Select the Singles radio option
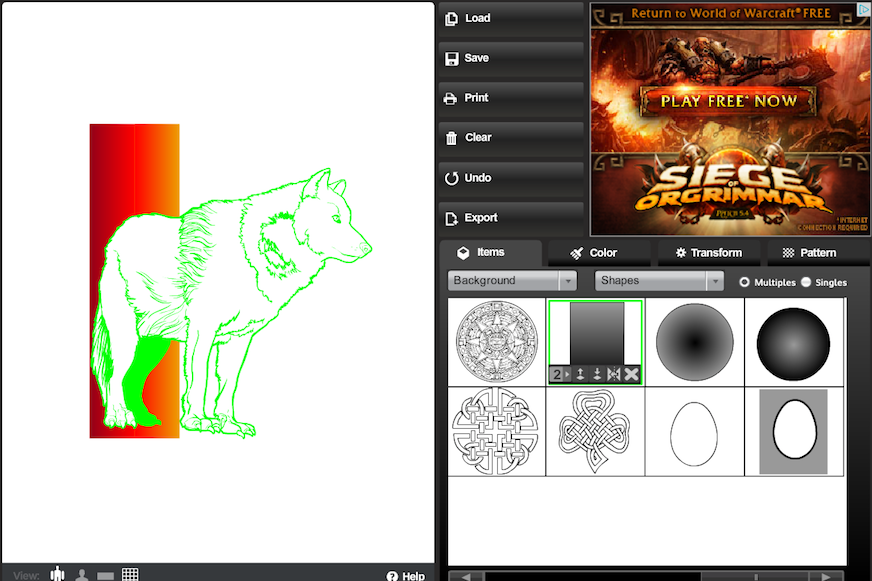The width and height of the screenshot is (872, 581). point(806,282)
